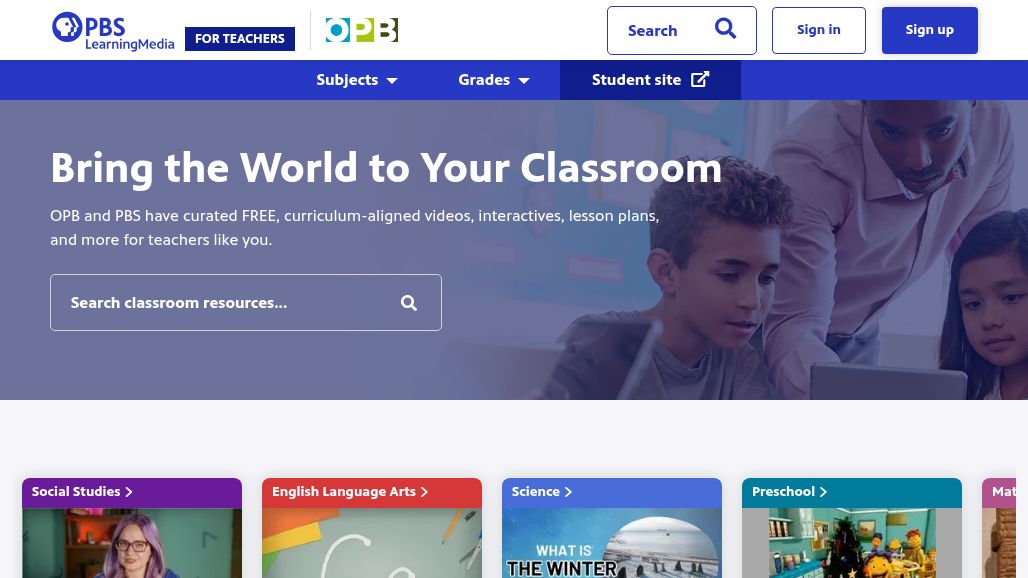Open the Student site tab
The image size is (1028, 578).
point(650,80)
